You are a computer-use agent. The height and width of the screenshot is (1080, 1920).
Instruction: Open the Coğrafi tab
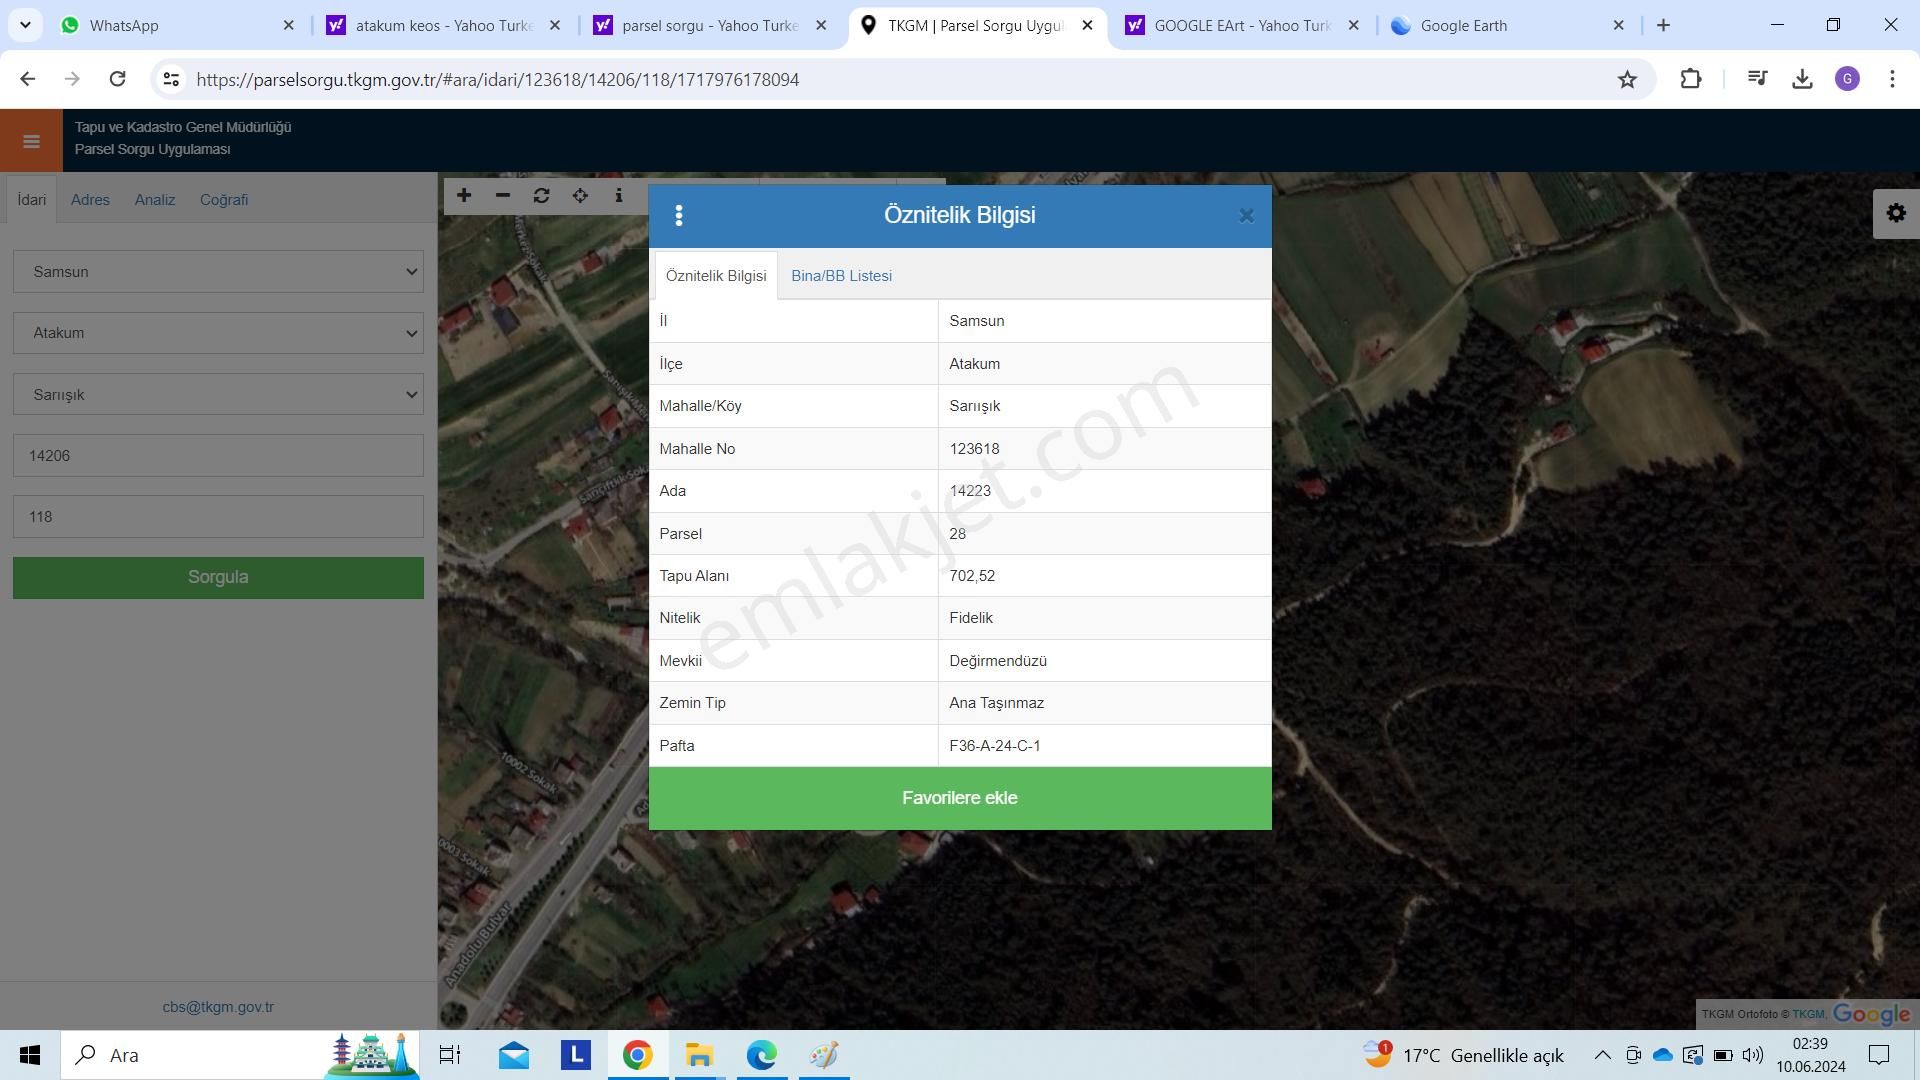pyautogui.click(x=224, y=200)
